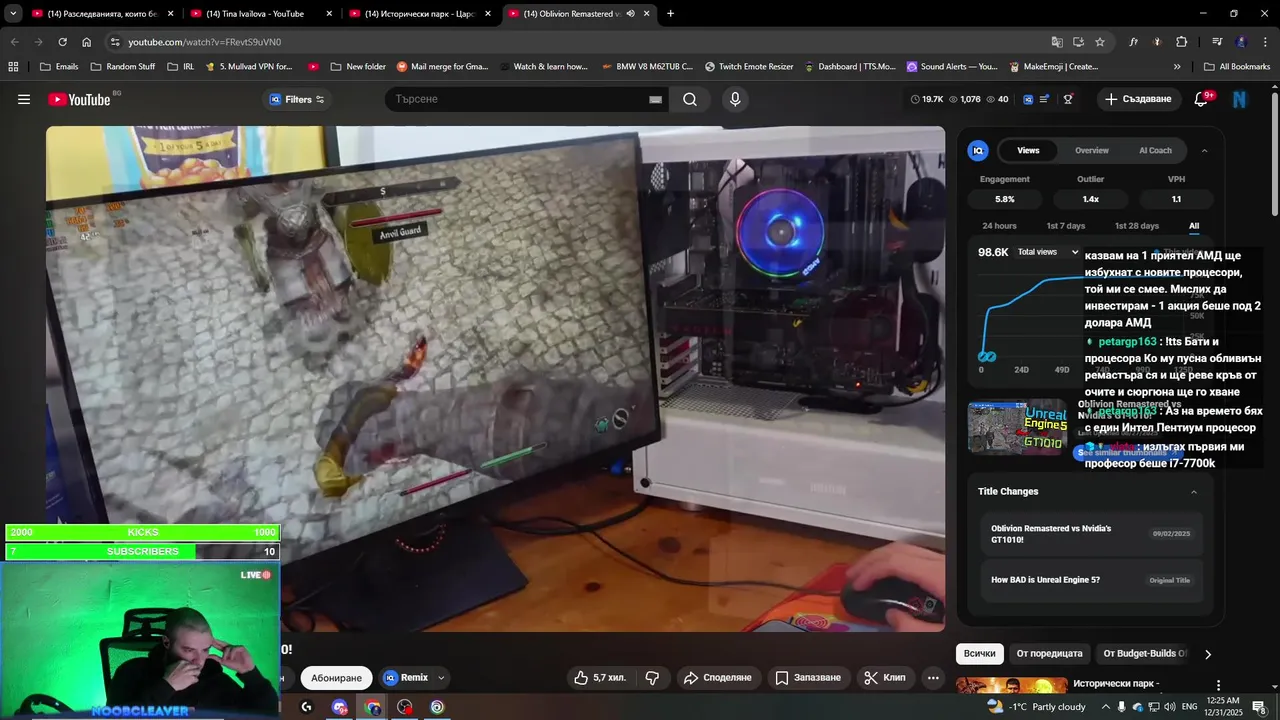Select the 24 hours time range

coord(999,226)
